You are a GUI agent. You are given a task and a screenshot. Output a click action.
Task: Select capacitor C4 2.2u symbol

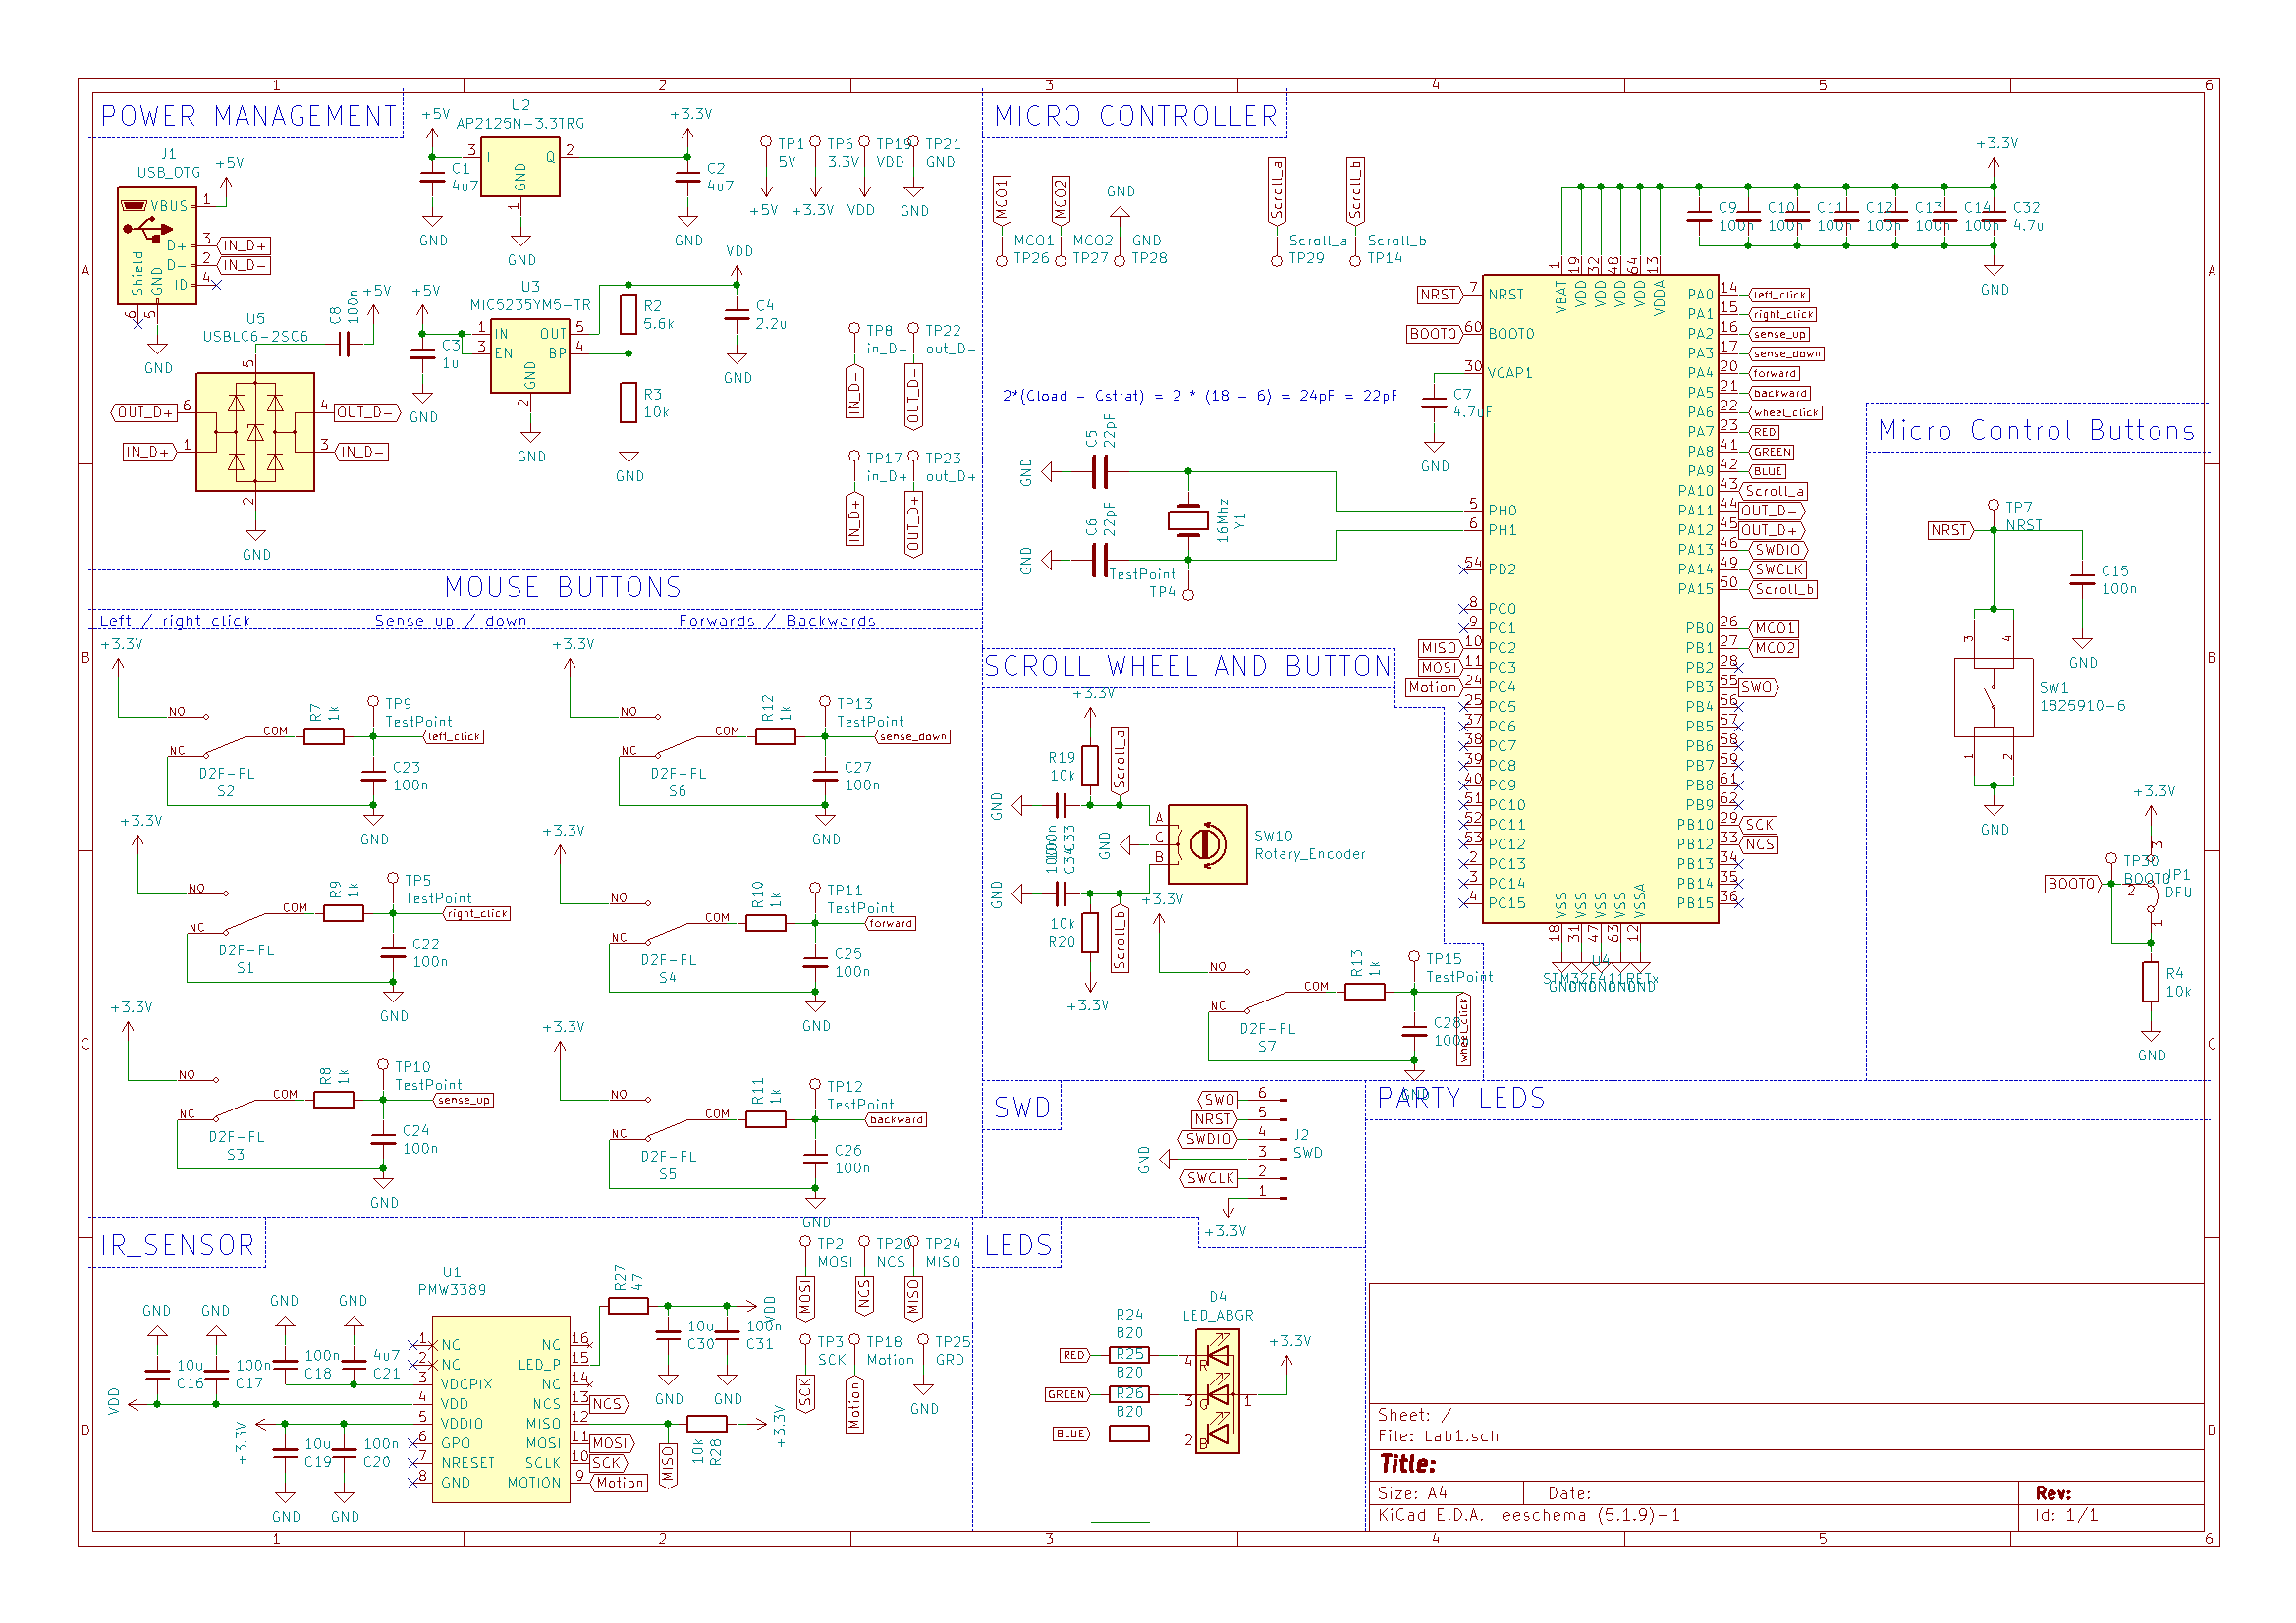click(x=736, y=314)
